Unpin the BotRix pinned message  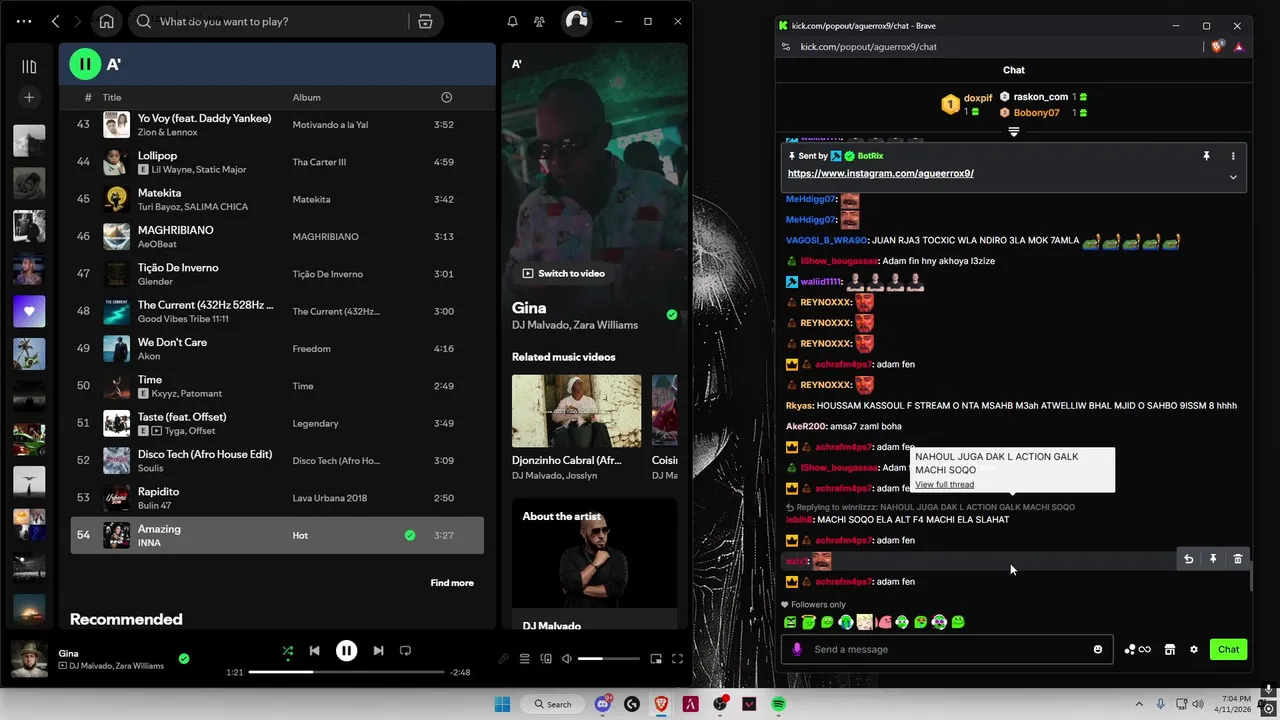1206,156
